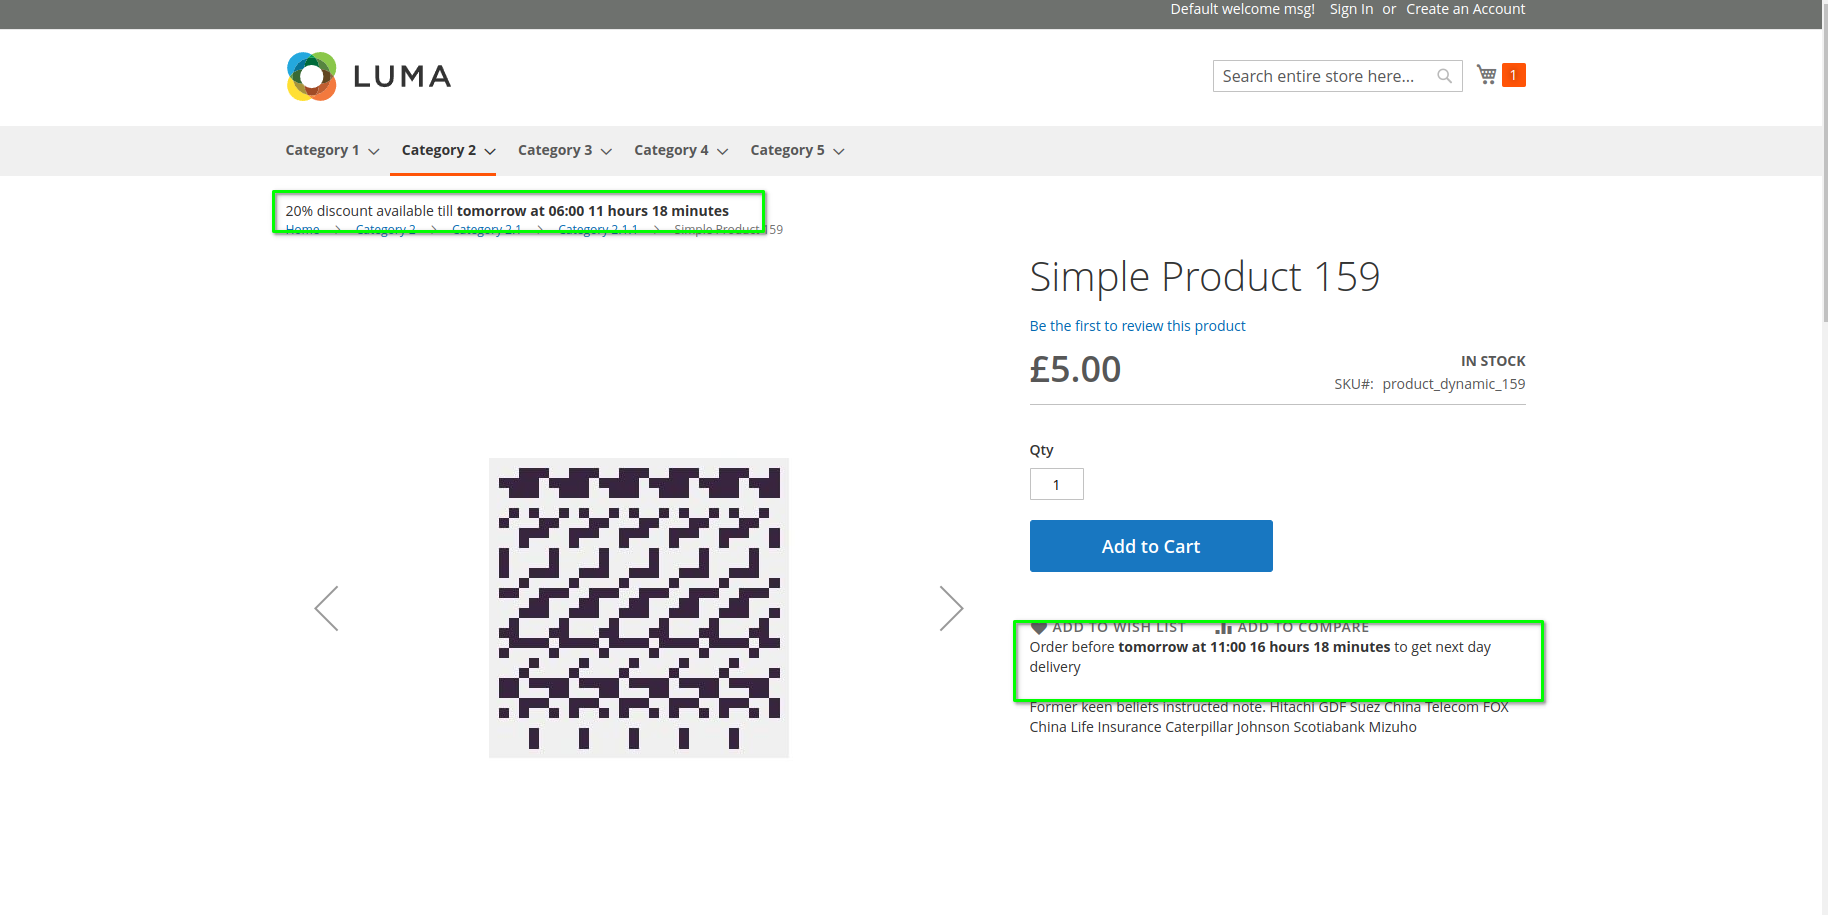Screen dimensions: 1828x915
Task: Show the previous product image arrow
Action: 326,608
